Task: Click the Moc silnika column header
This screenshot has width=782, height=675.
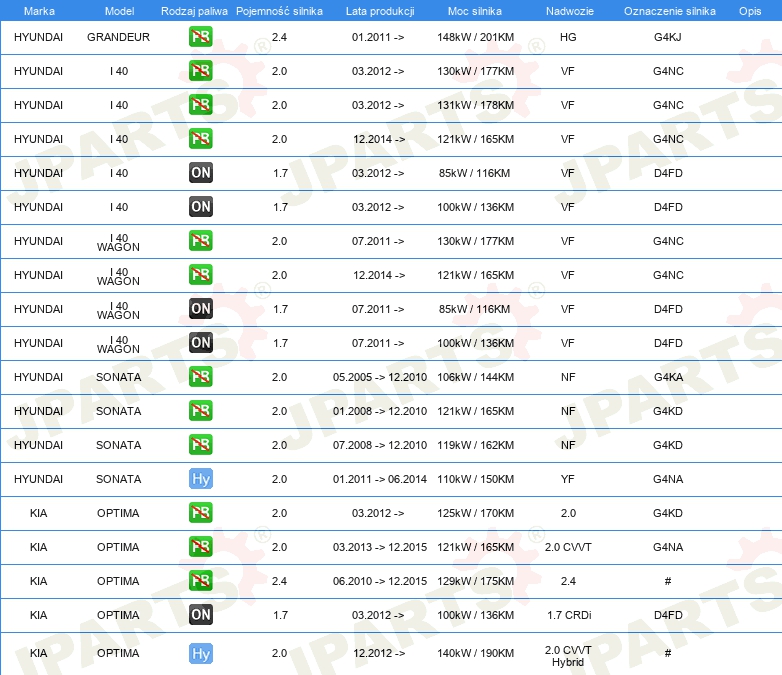Action: (x=475, y=10)
